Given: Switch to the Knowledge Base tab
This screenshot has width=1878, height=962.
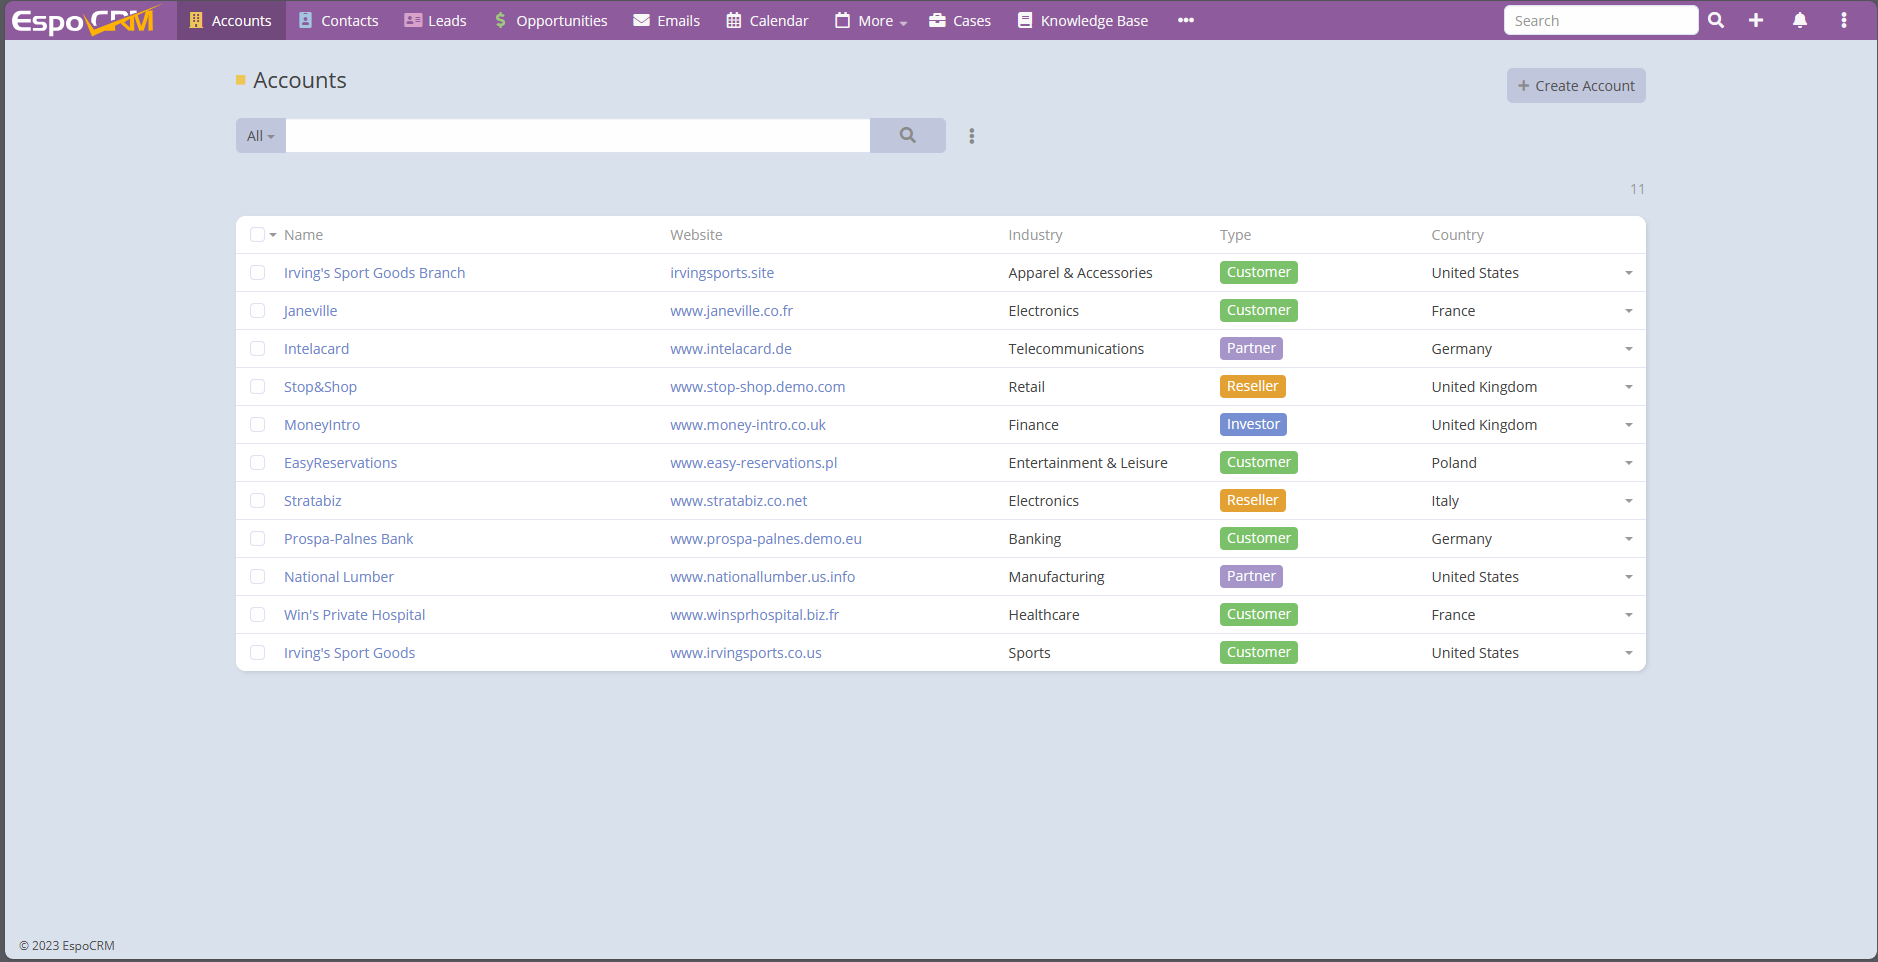Looking at the screenshot, I should 1083,21.
